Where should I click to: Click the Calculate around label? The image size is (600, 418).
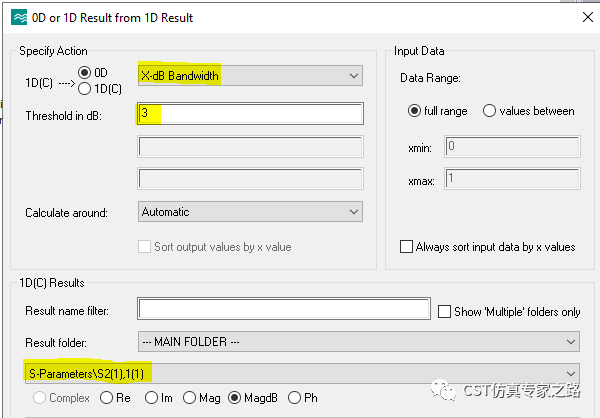[66, 213]
